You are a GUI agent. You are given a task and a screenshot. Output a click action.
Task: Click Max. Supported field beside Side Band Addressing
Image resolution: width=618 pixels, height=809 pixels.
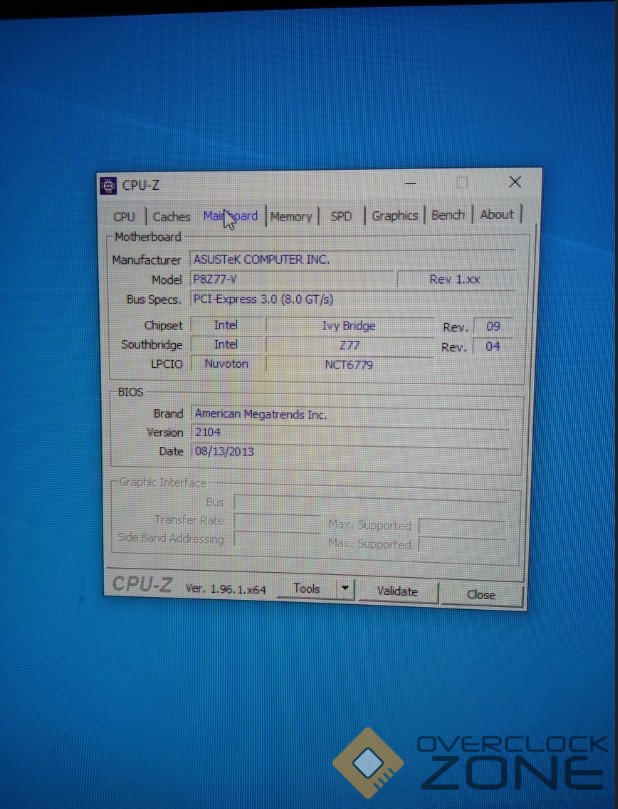(x=462, y=545)
